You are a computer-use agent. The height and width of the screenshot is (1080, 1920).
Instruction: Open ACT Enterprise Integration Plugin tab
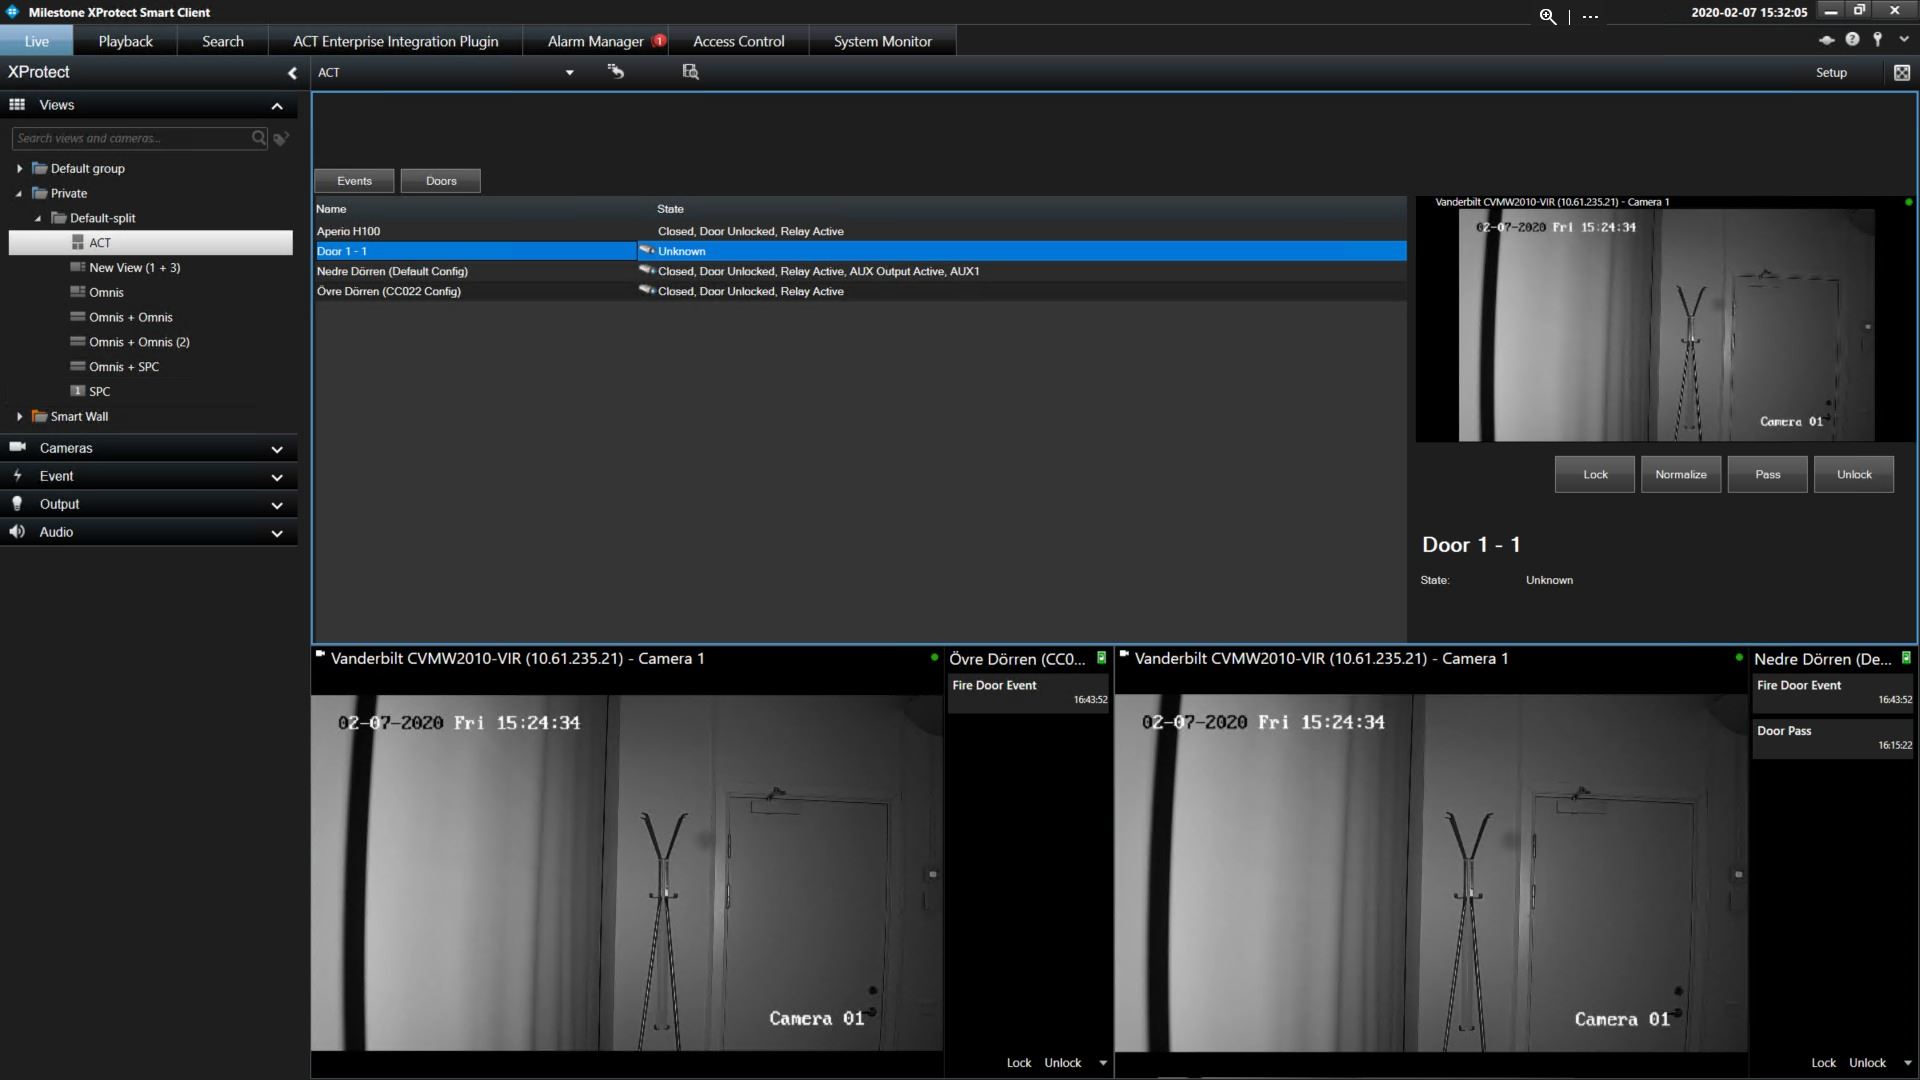point(395,41)
